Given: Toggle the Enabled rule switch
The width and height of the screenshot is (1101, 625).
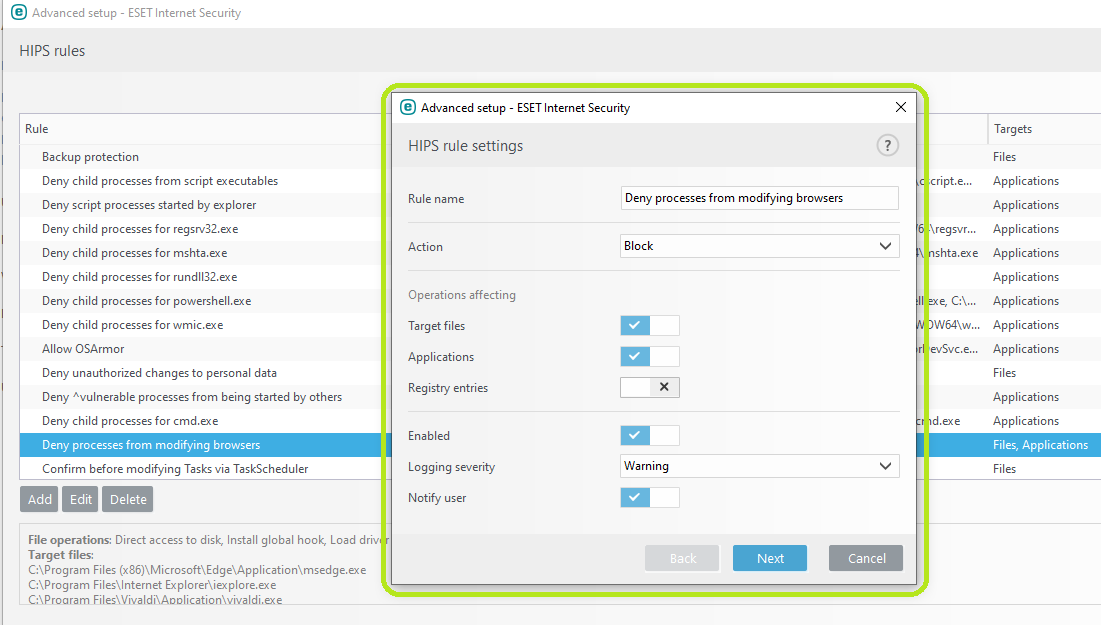Looking at the screenshot, I should click(x=649, y=435).
